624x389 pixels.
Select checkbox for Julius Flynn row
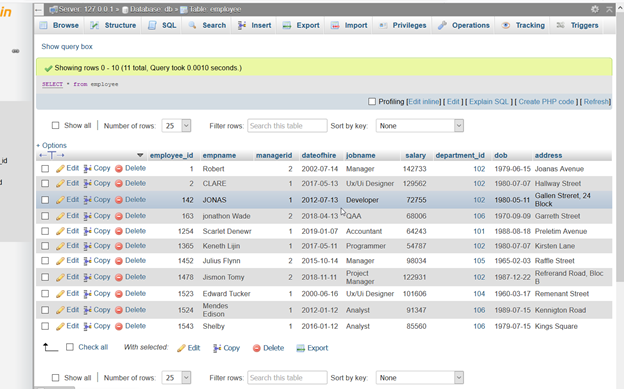(45, 261)
